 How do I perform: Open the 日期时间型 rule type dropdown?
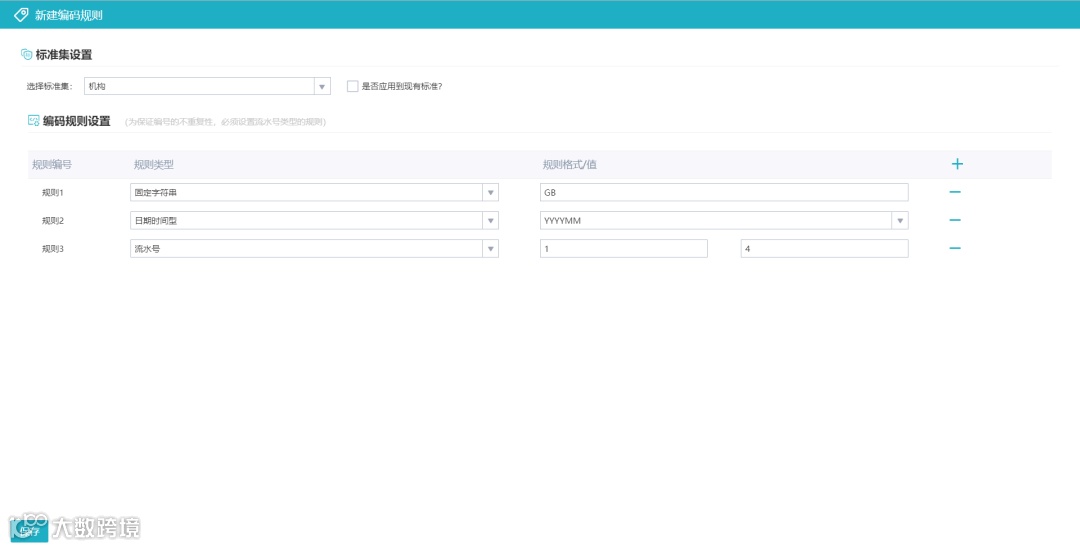[x=490, y=220]
